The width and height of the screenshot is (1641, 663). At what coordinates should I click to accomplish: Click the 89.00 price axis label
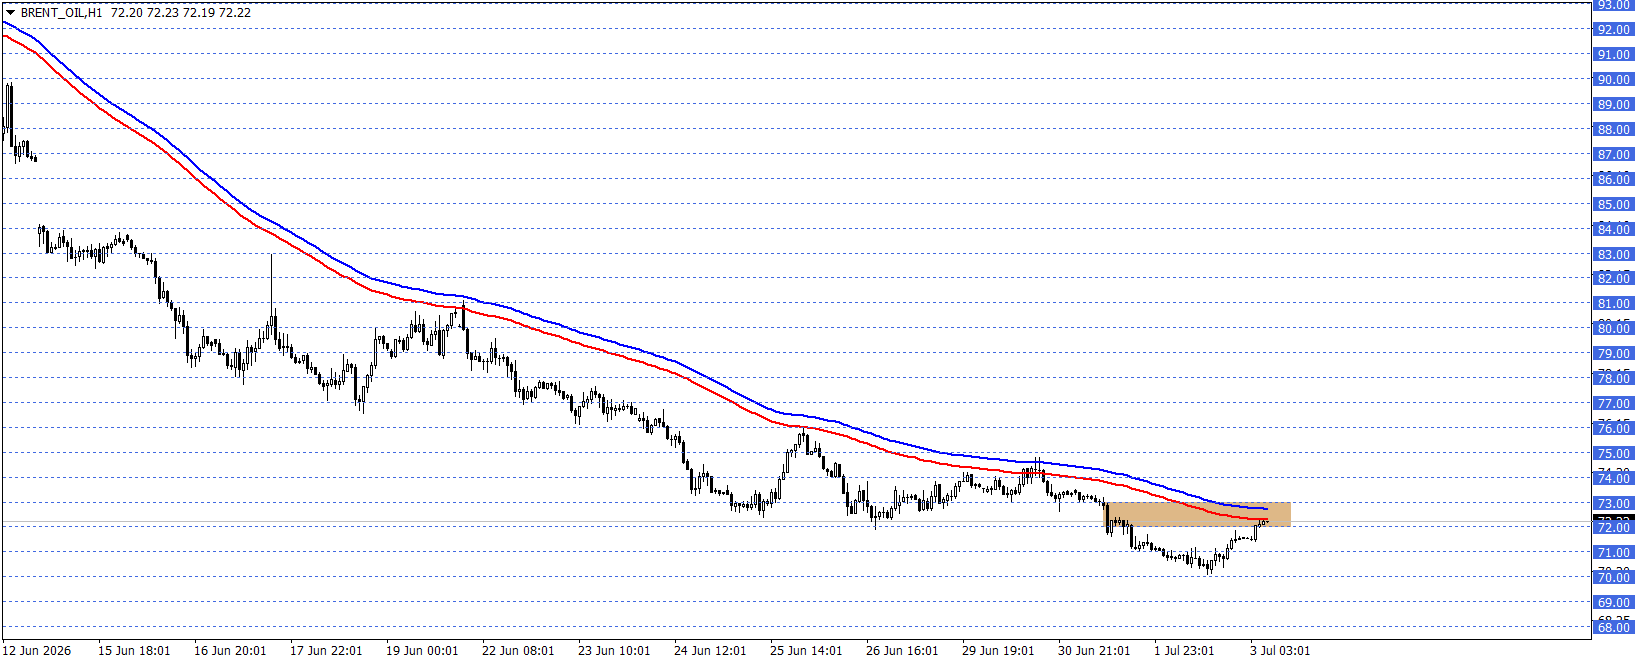point(1613,105)
